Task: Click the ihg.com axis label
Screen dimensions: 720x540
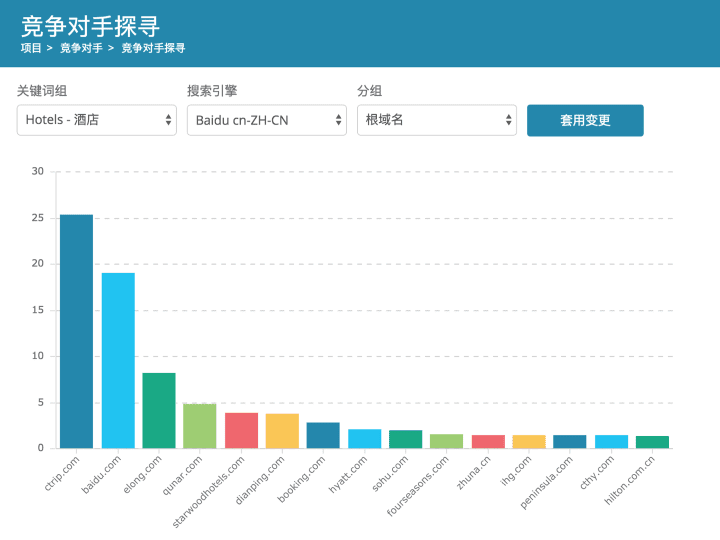Action: coord(515,471)
